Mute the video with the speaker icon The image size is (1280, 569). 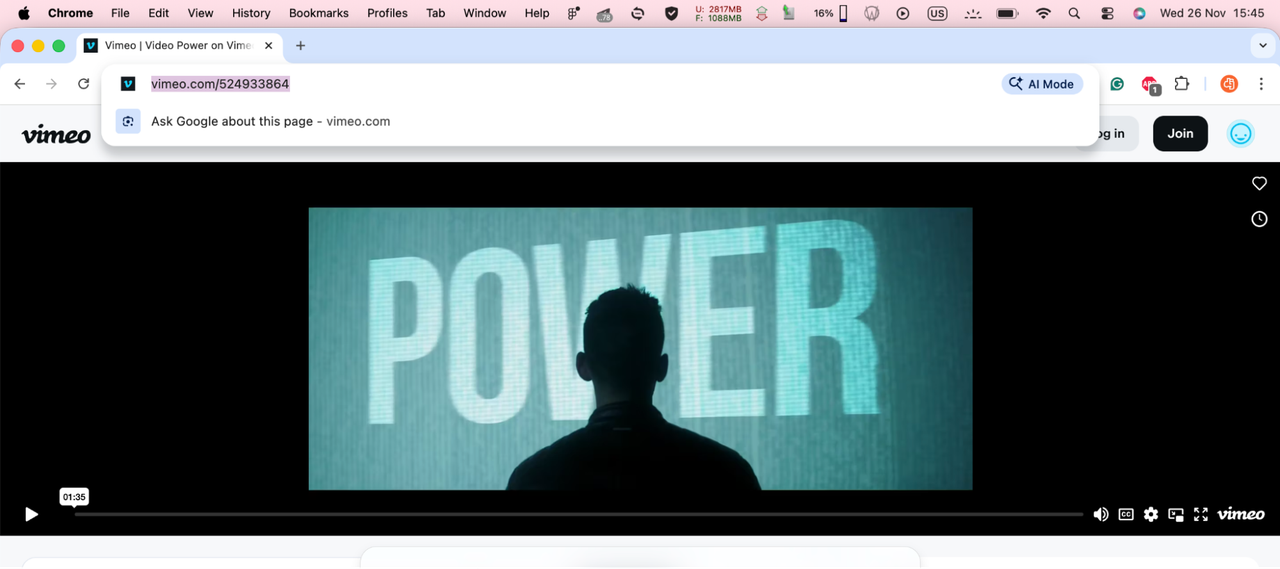click(1101, 514)
